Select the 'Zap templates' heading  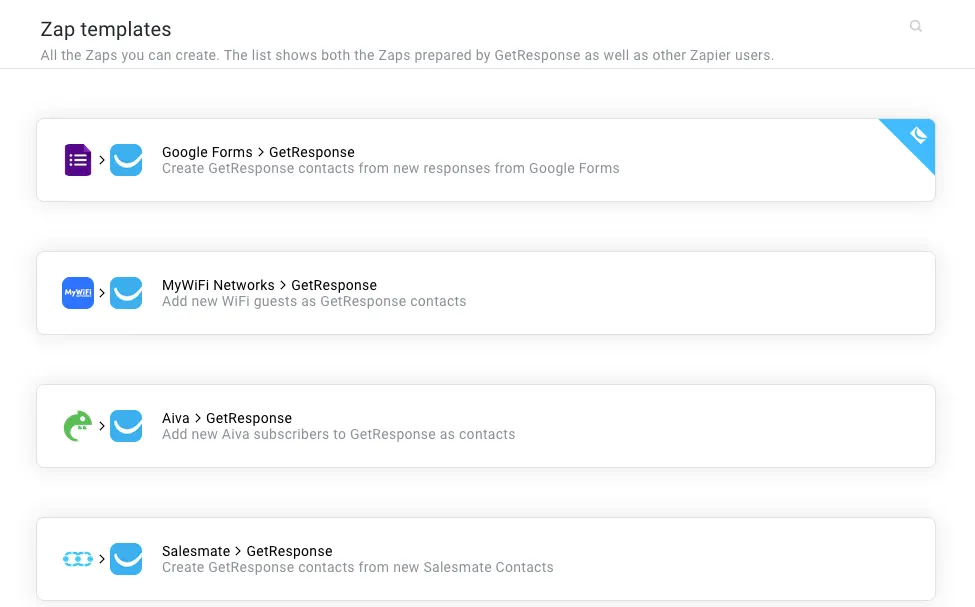point(106,29)
